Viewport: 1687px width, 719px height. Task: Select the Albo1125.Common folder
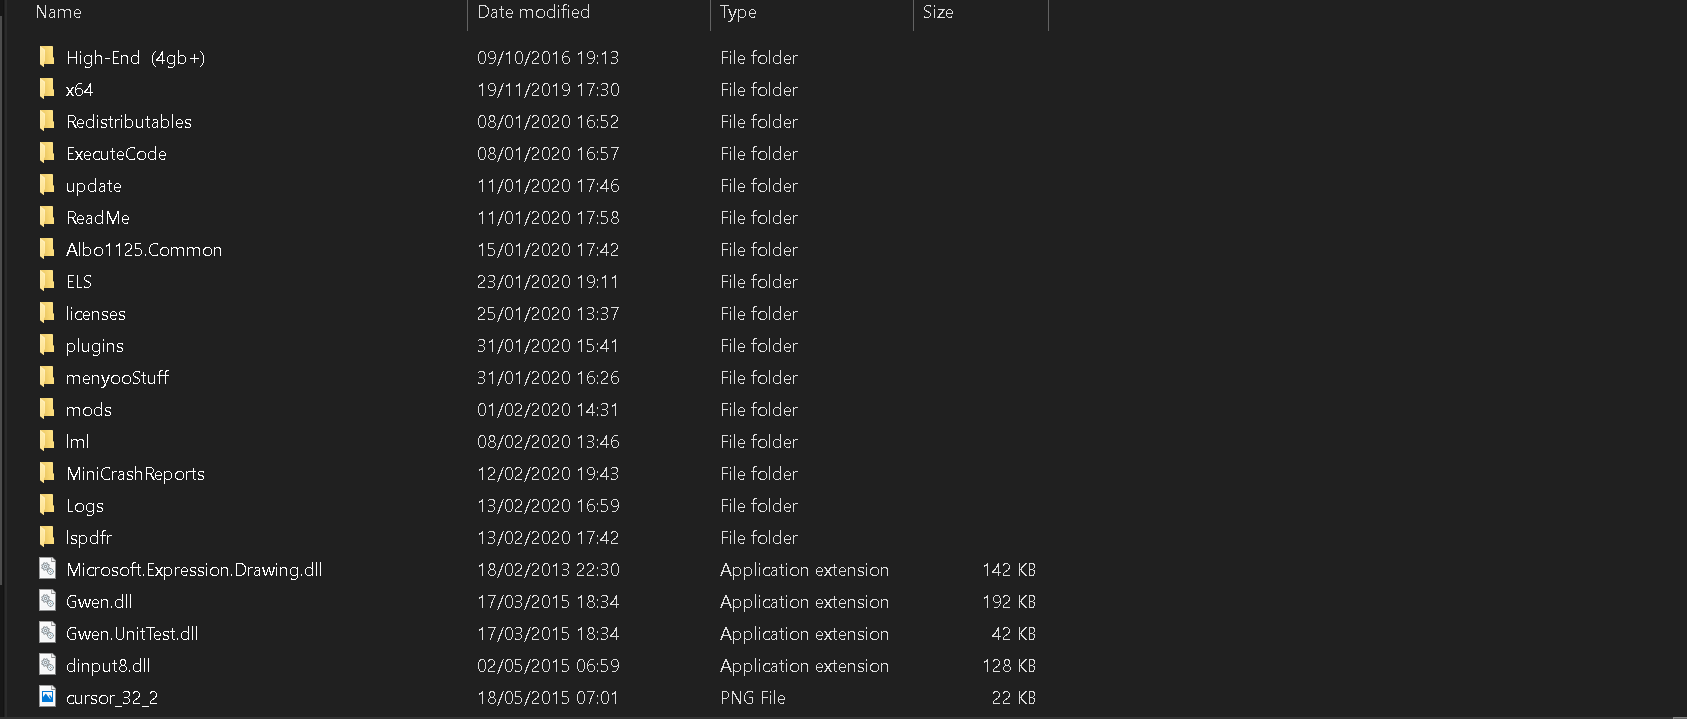point(144,250)
